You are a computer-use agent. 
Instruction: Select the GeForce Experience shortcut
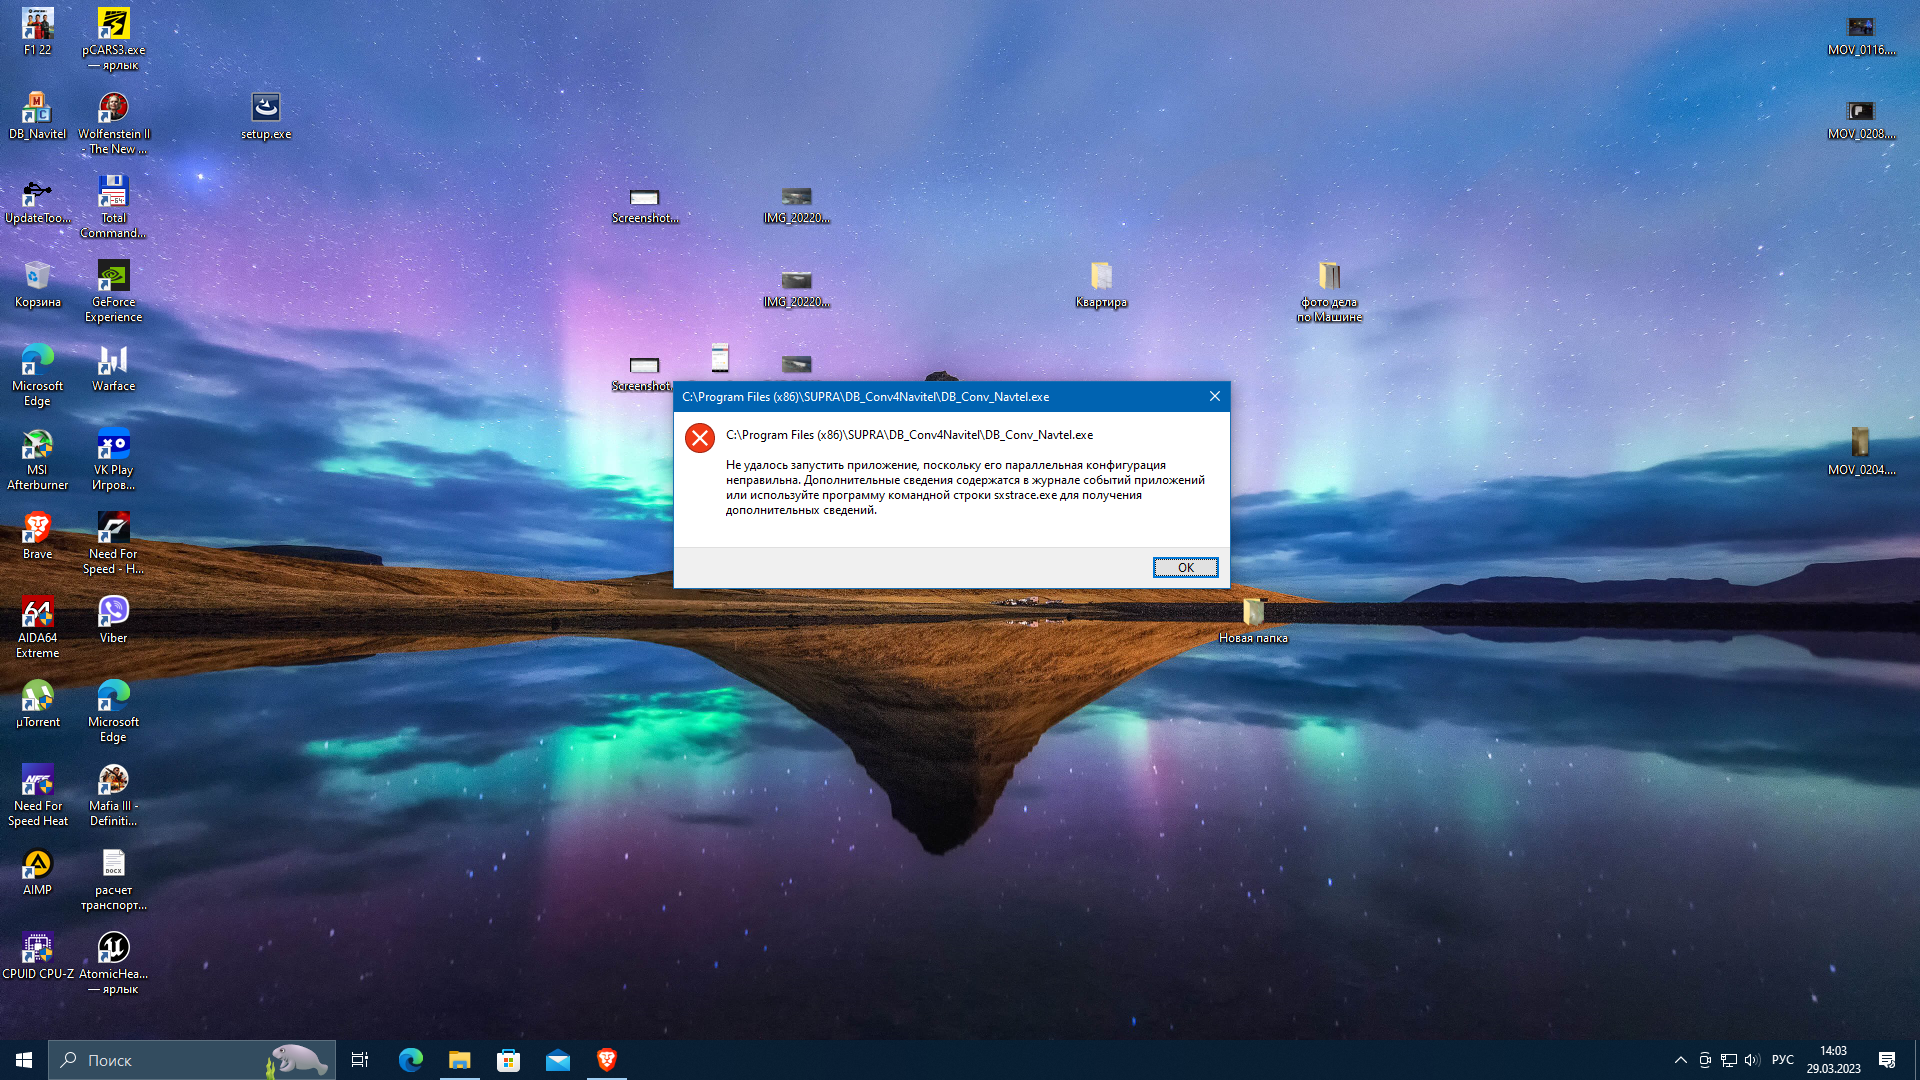[x=113, y=277]
